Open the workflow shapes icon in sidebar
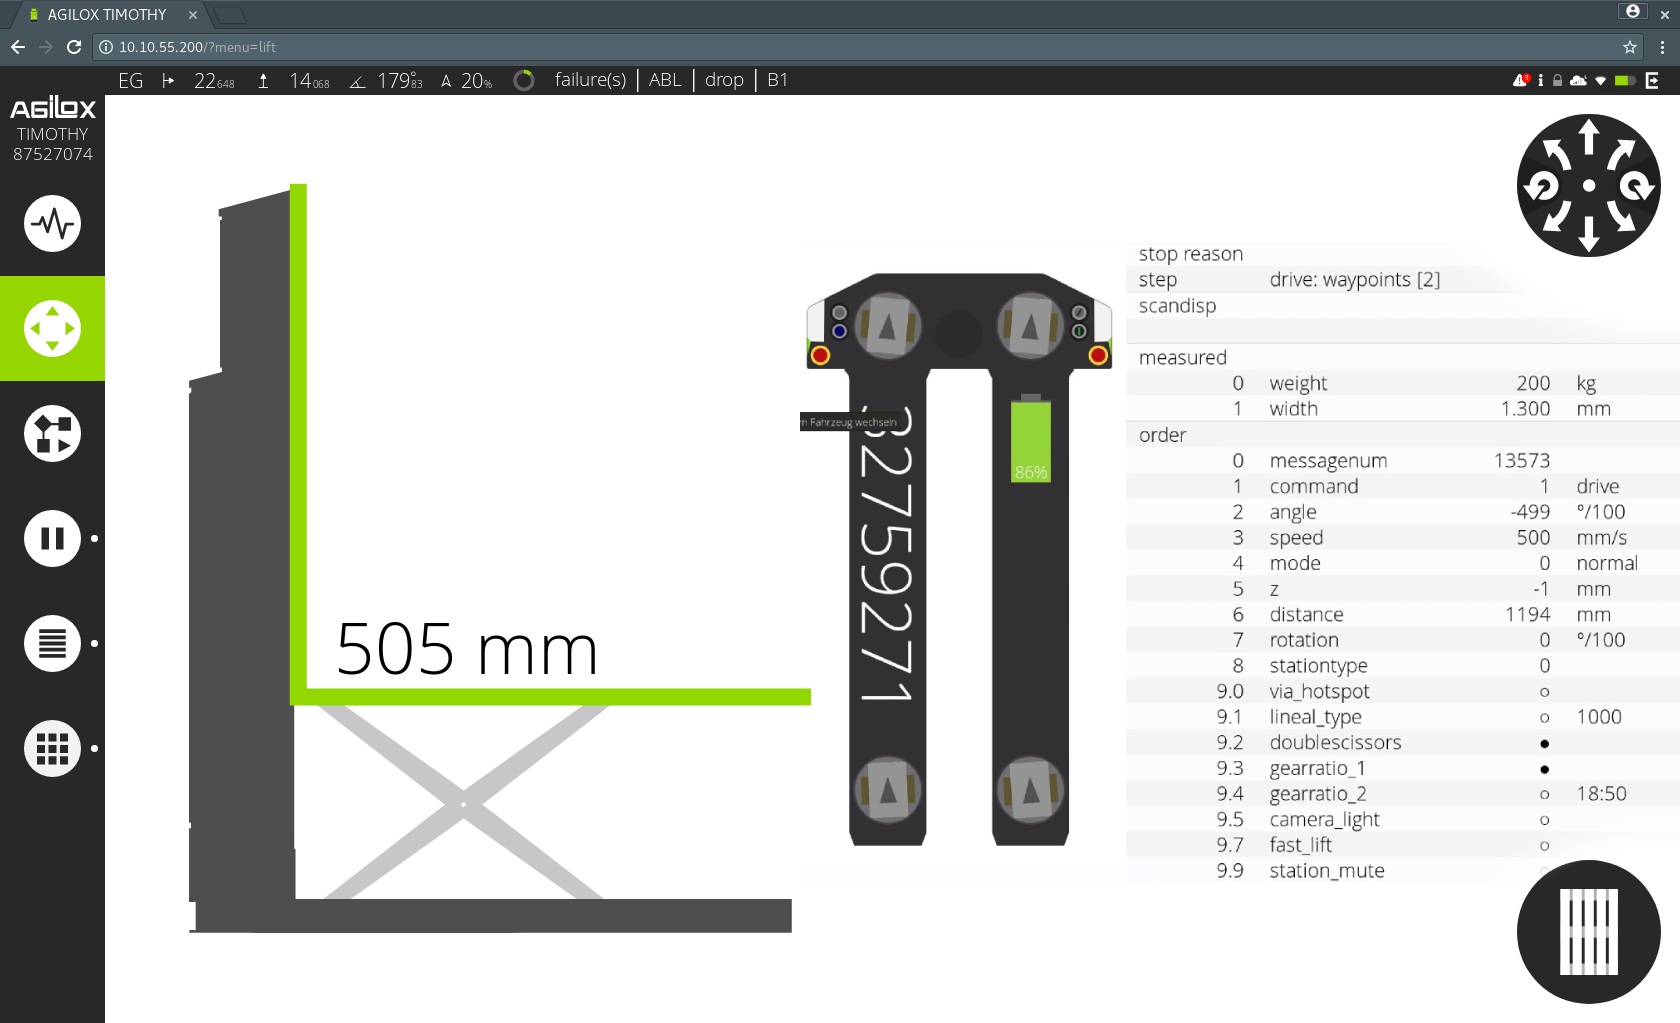Viewport: 1680px width, 1023px height. [52, 433]
